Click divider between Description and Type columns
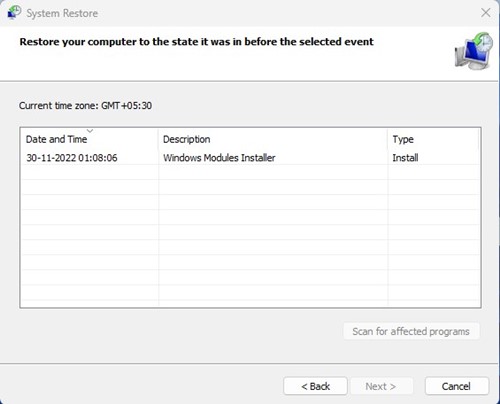Image resolution: width=500 pixels, height=404 pixels. click(388, 139)
